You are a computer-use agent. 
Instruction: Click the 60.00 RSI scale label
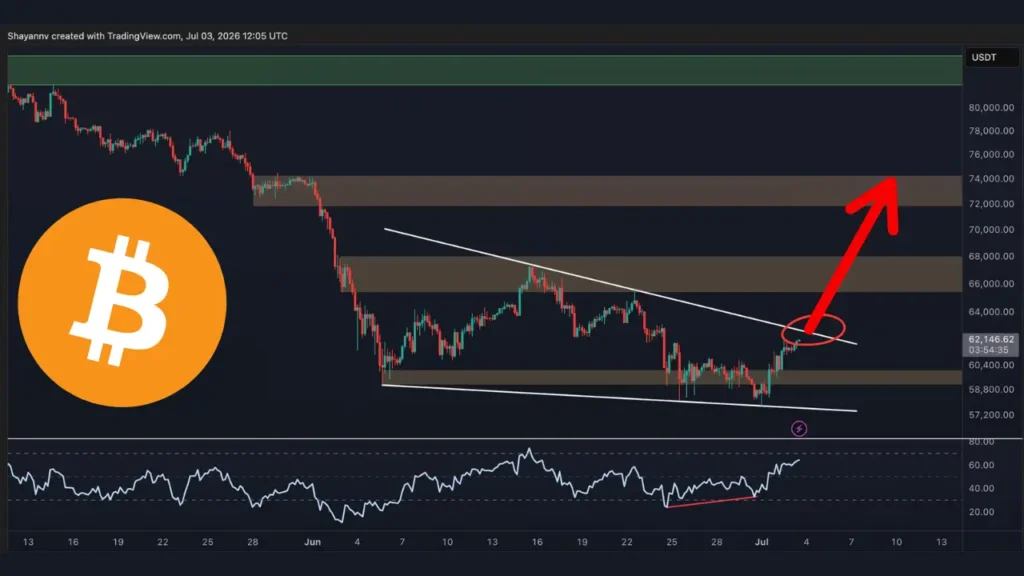click(x=982, y=465)
